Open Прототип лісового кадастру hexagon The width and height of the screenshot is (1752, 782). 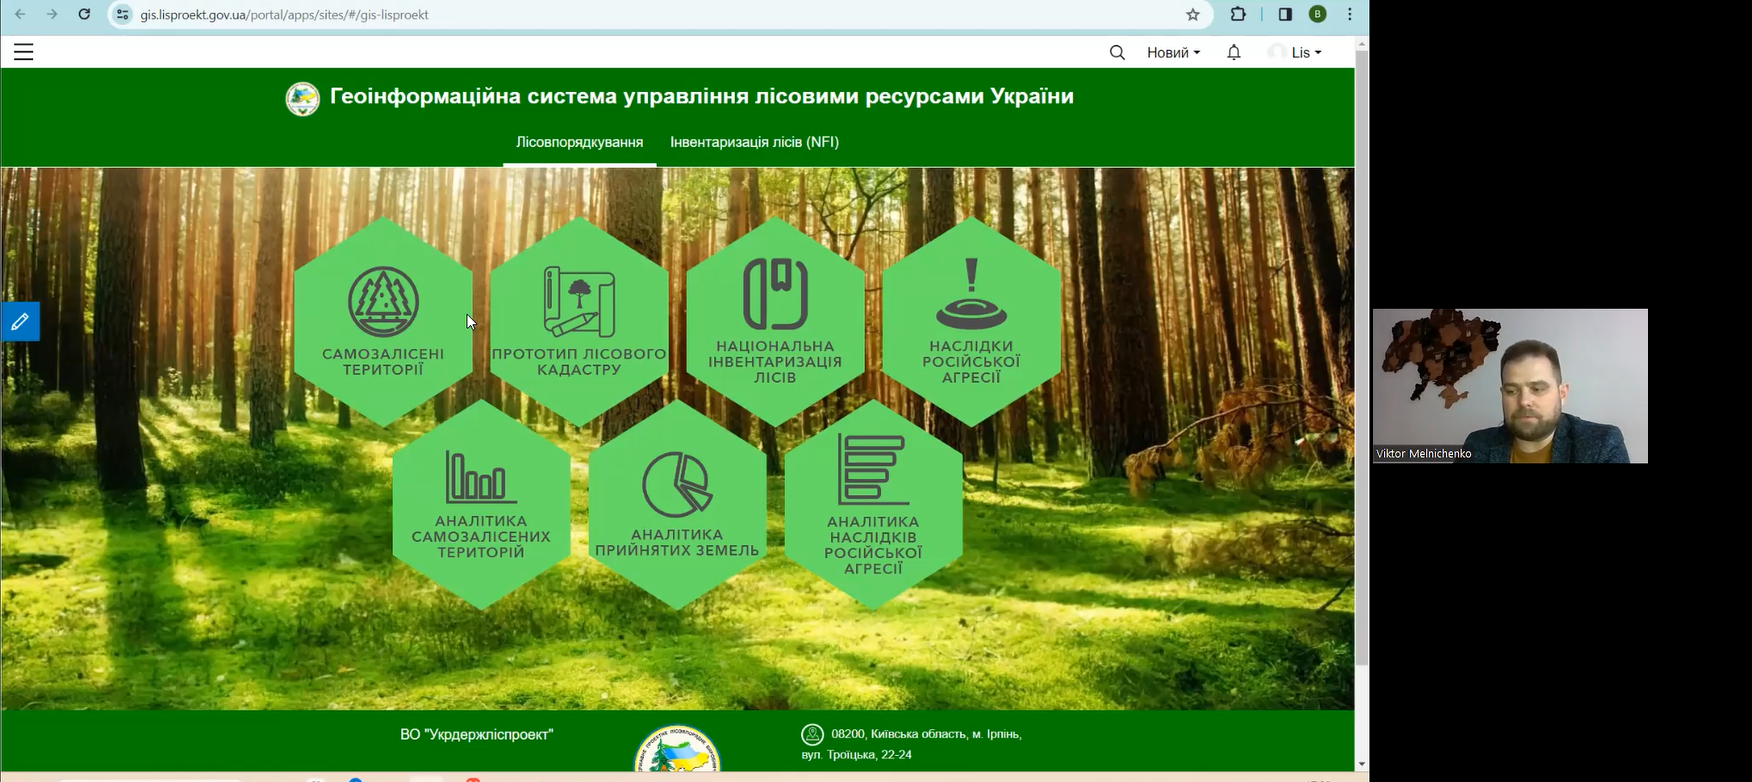(579, 322)
